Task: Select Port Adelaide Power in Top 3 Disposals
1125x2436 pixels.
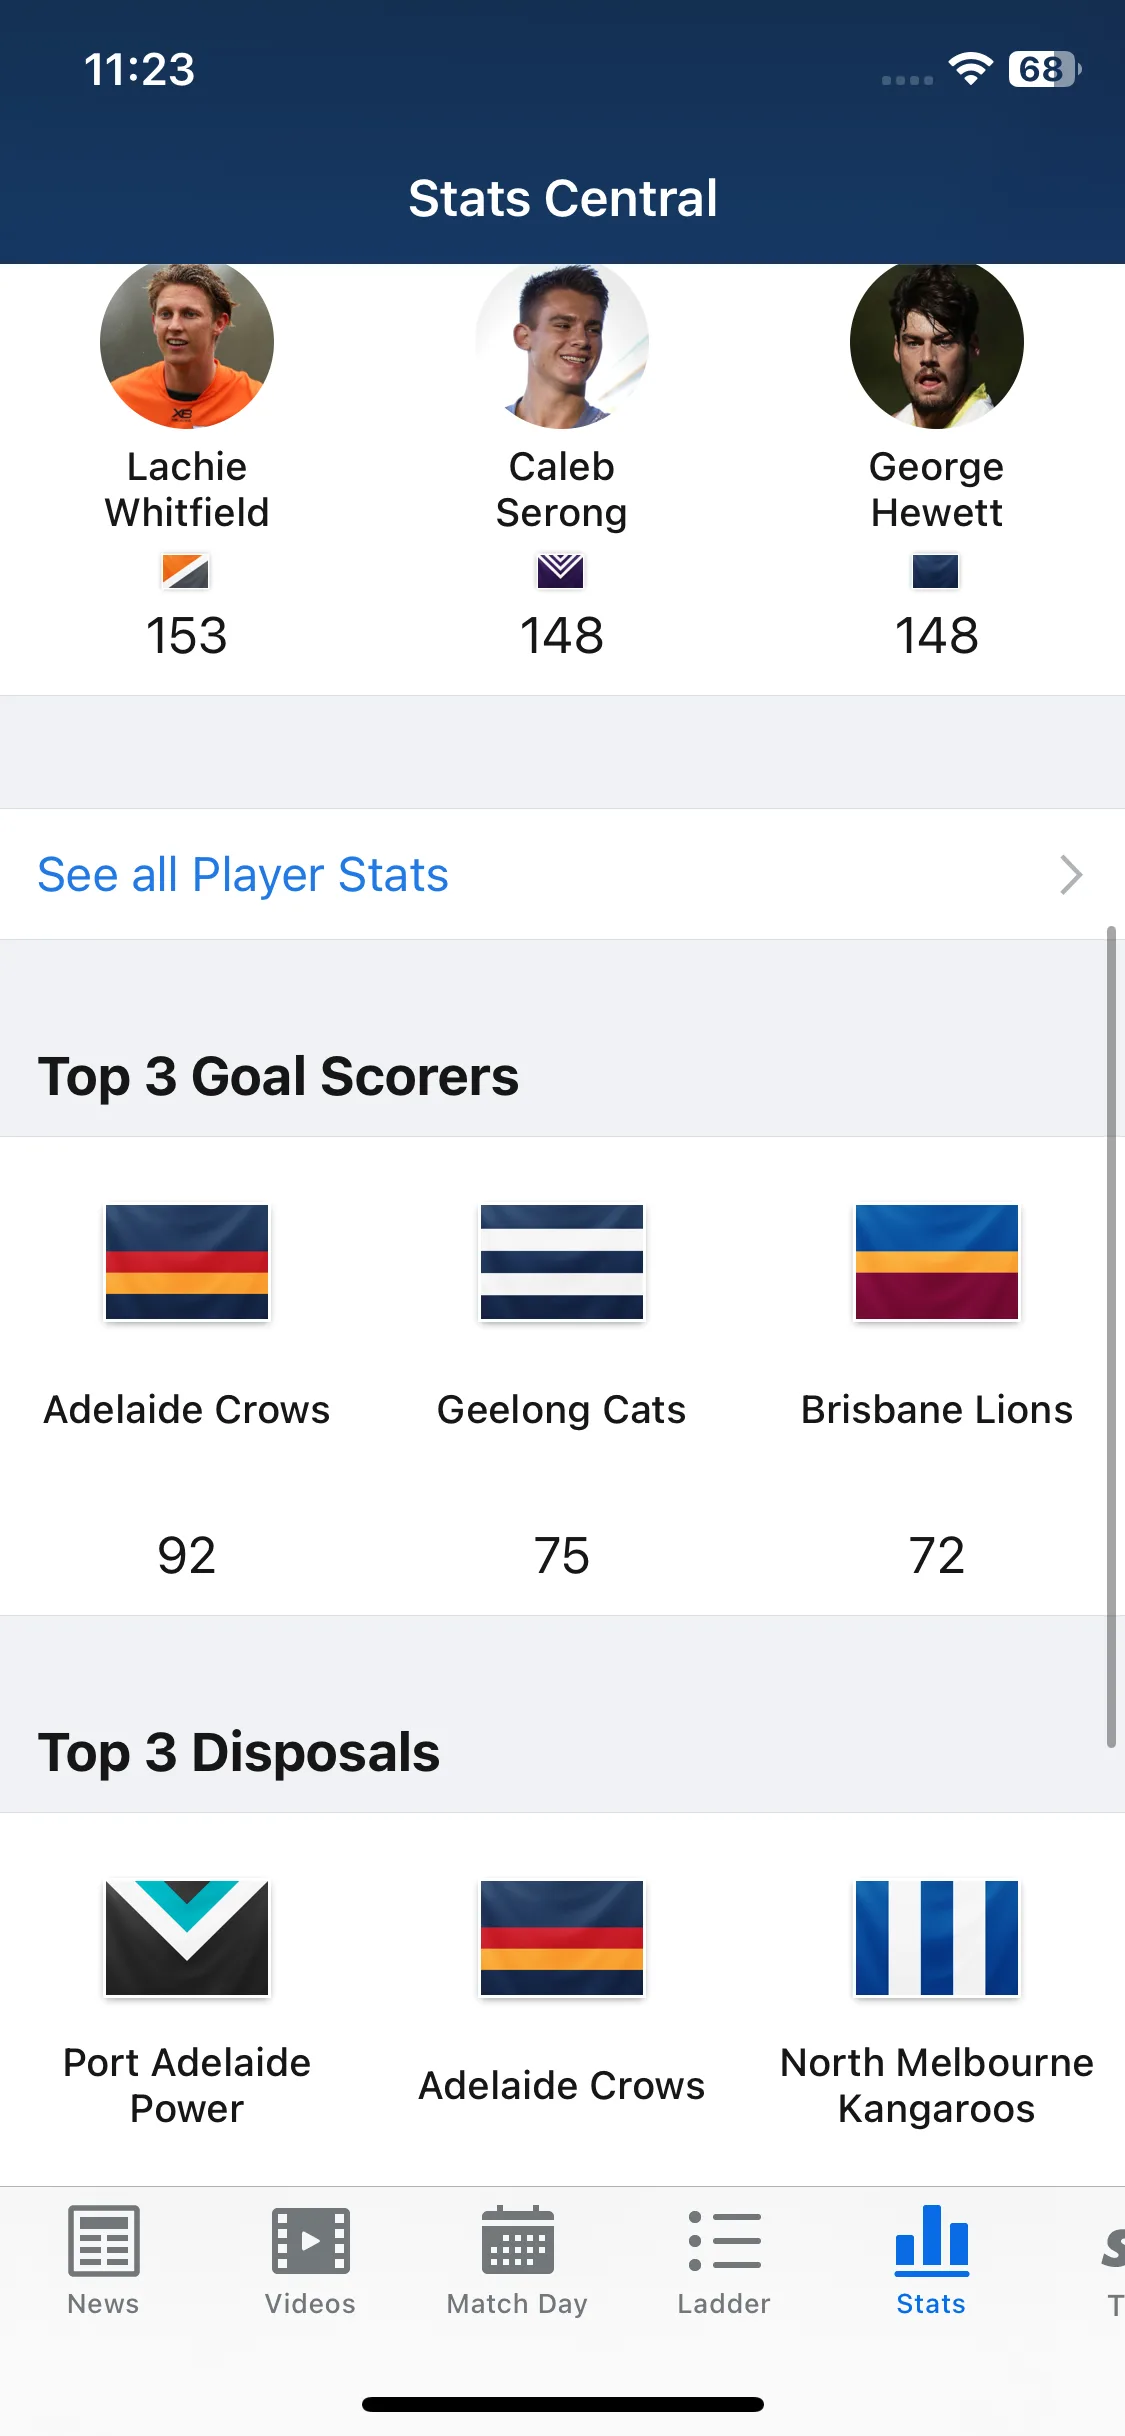Action: click(x=187, y=2085)
